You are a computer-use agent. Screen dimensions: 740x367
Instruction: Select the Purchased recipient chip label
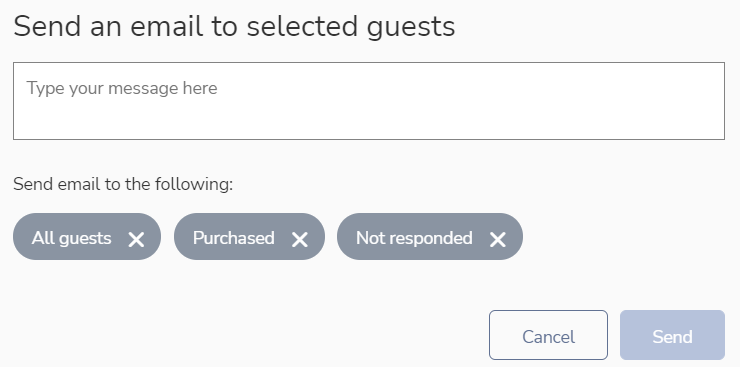tap(234, 238)
